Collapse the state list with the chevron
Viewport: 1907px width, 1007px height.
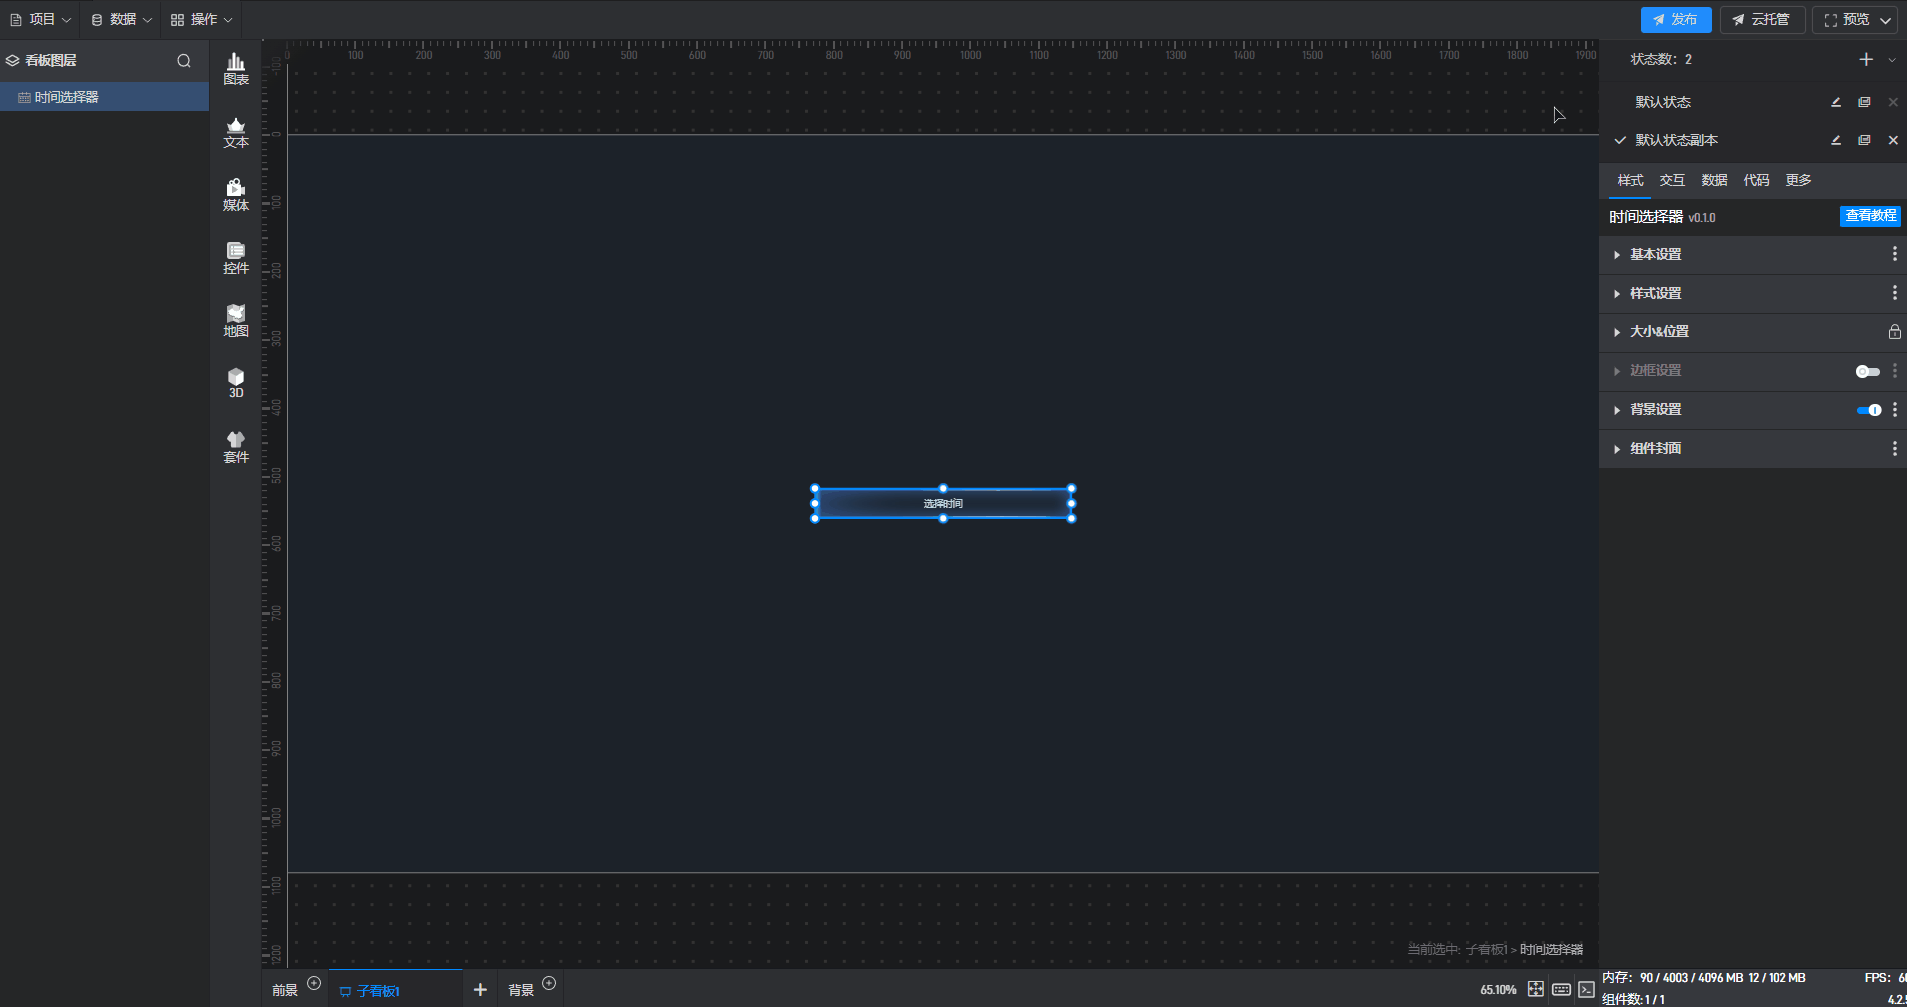1892,60
